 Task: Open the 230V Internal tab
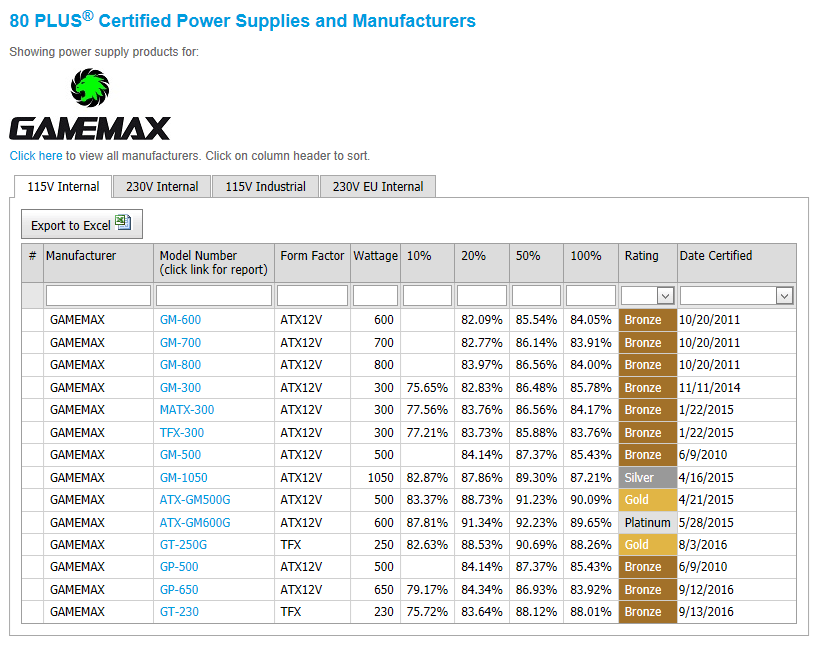tap(162, 187)
